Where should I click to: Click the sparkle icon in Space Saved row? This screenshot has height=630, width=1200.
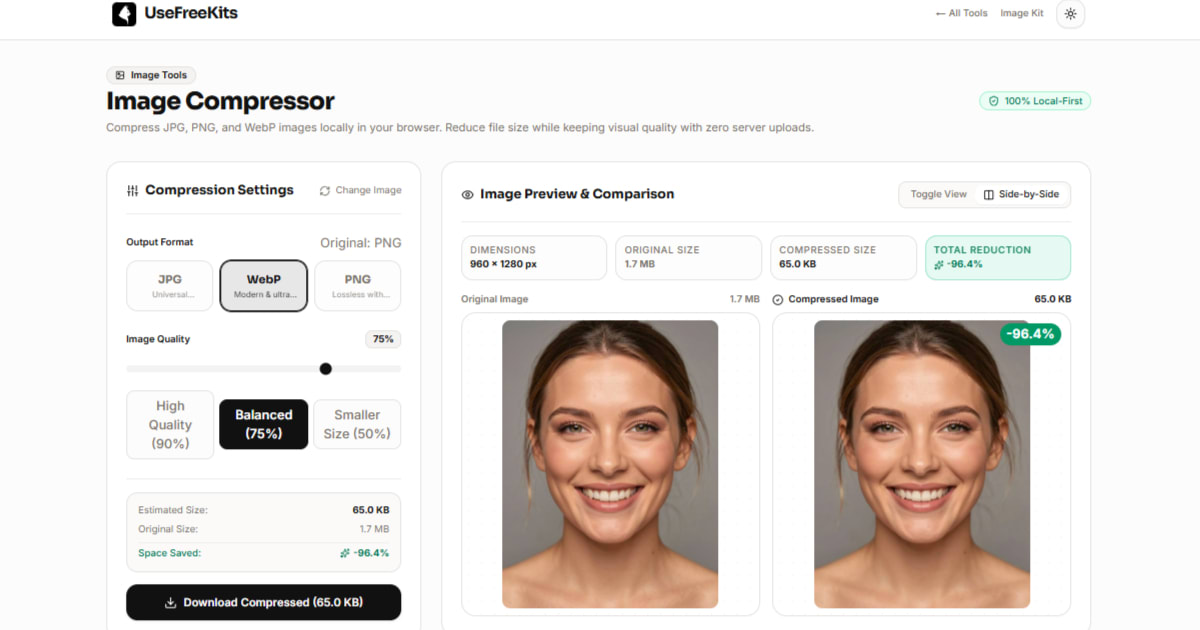[x=345, y=553]
